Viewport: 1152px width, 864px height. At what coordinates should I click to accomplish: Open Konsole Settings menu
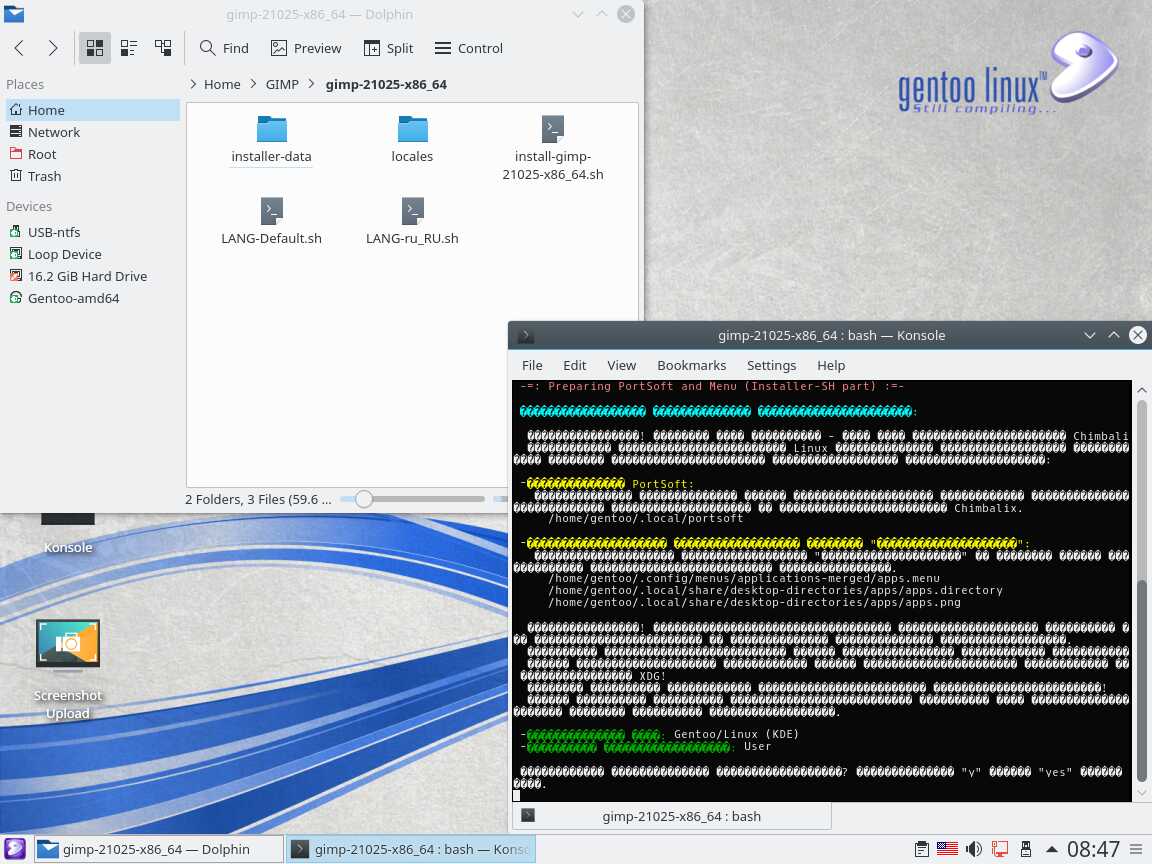pyautogui.click(x=771, y=365)
